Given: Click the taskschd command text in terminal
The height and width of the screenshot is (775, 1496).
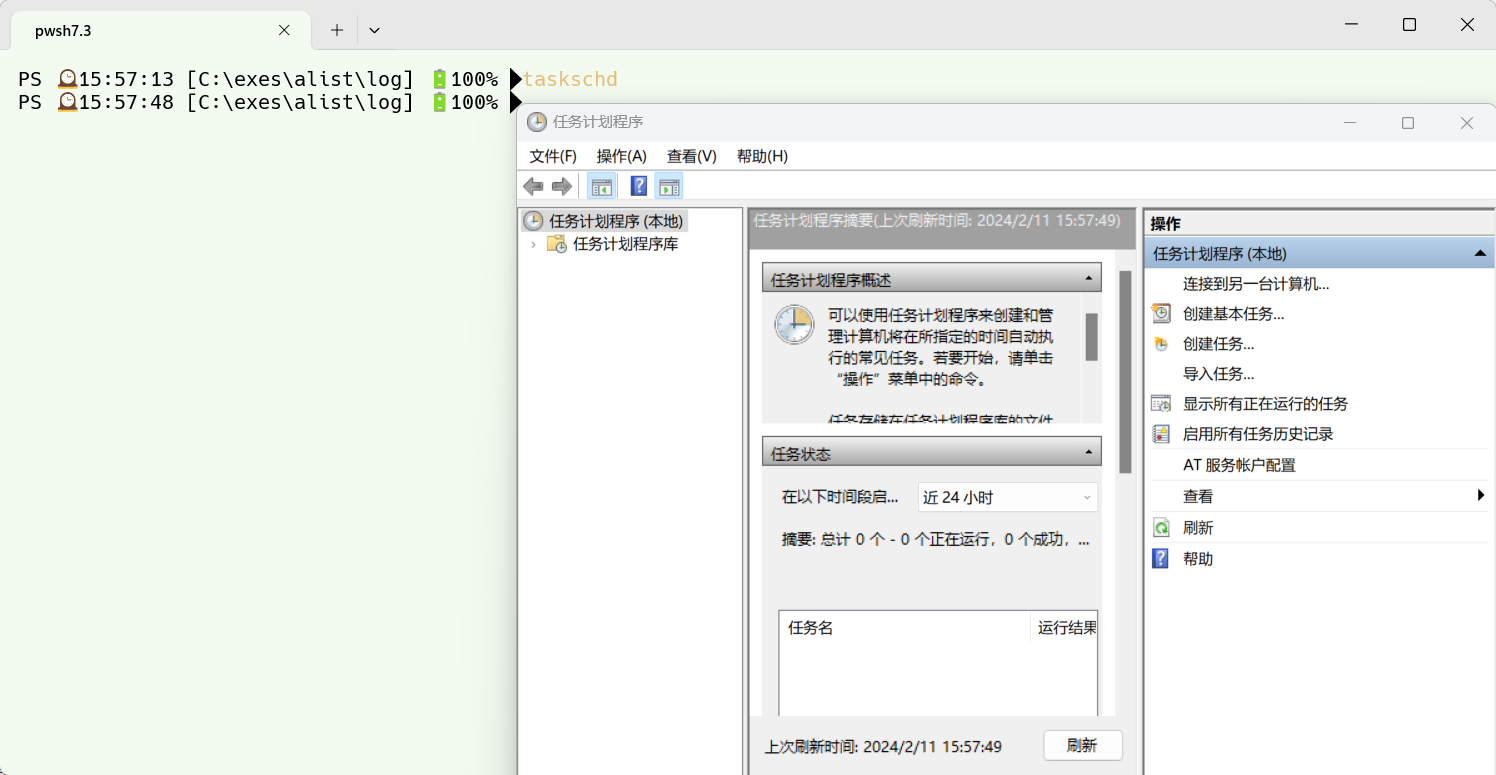Looking at the screenshot, I should click(x=570, y=79).
